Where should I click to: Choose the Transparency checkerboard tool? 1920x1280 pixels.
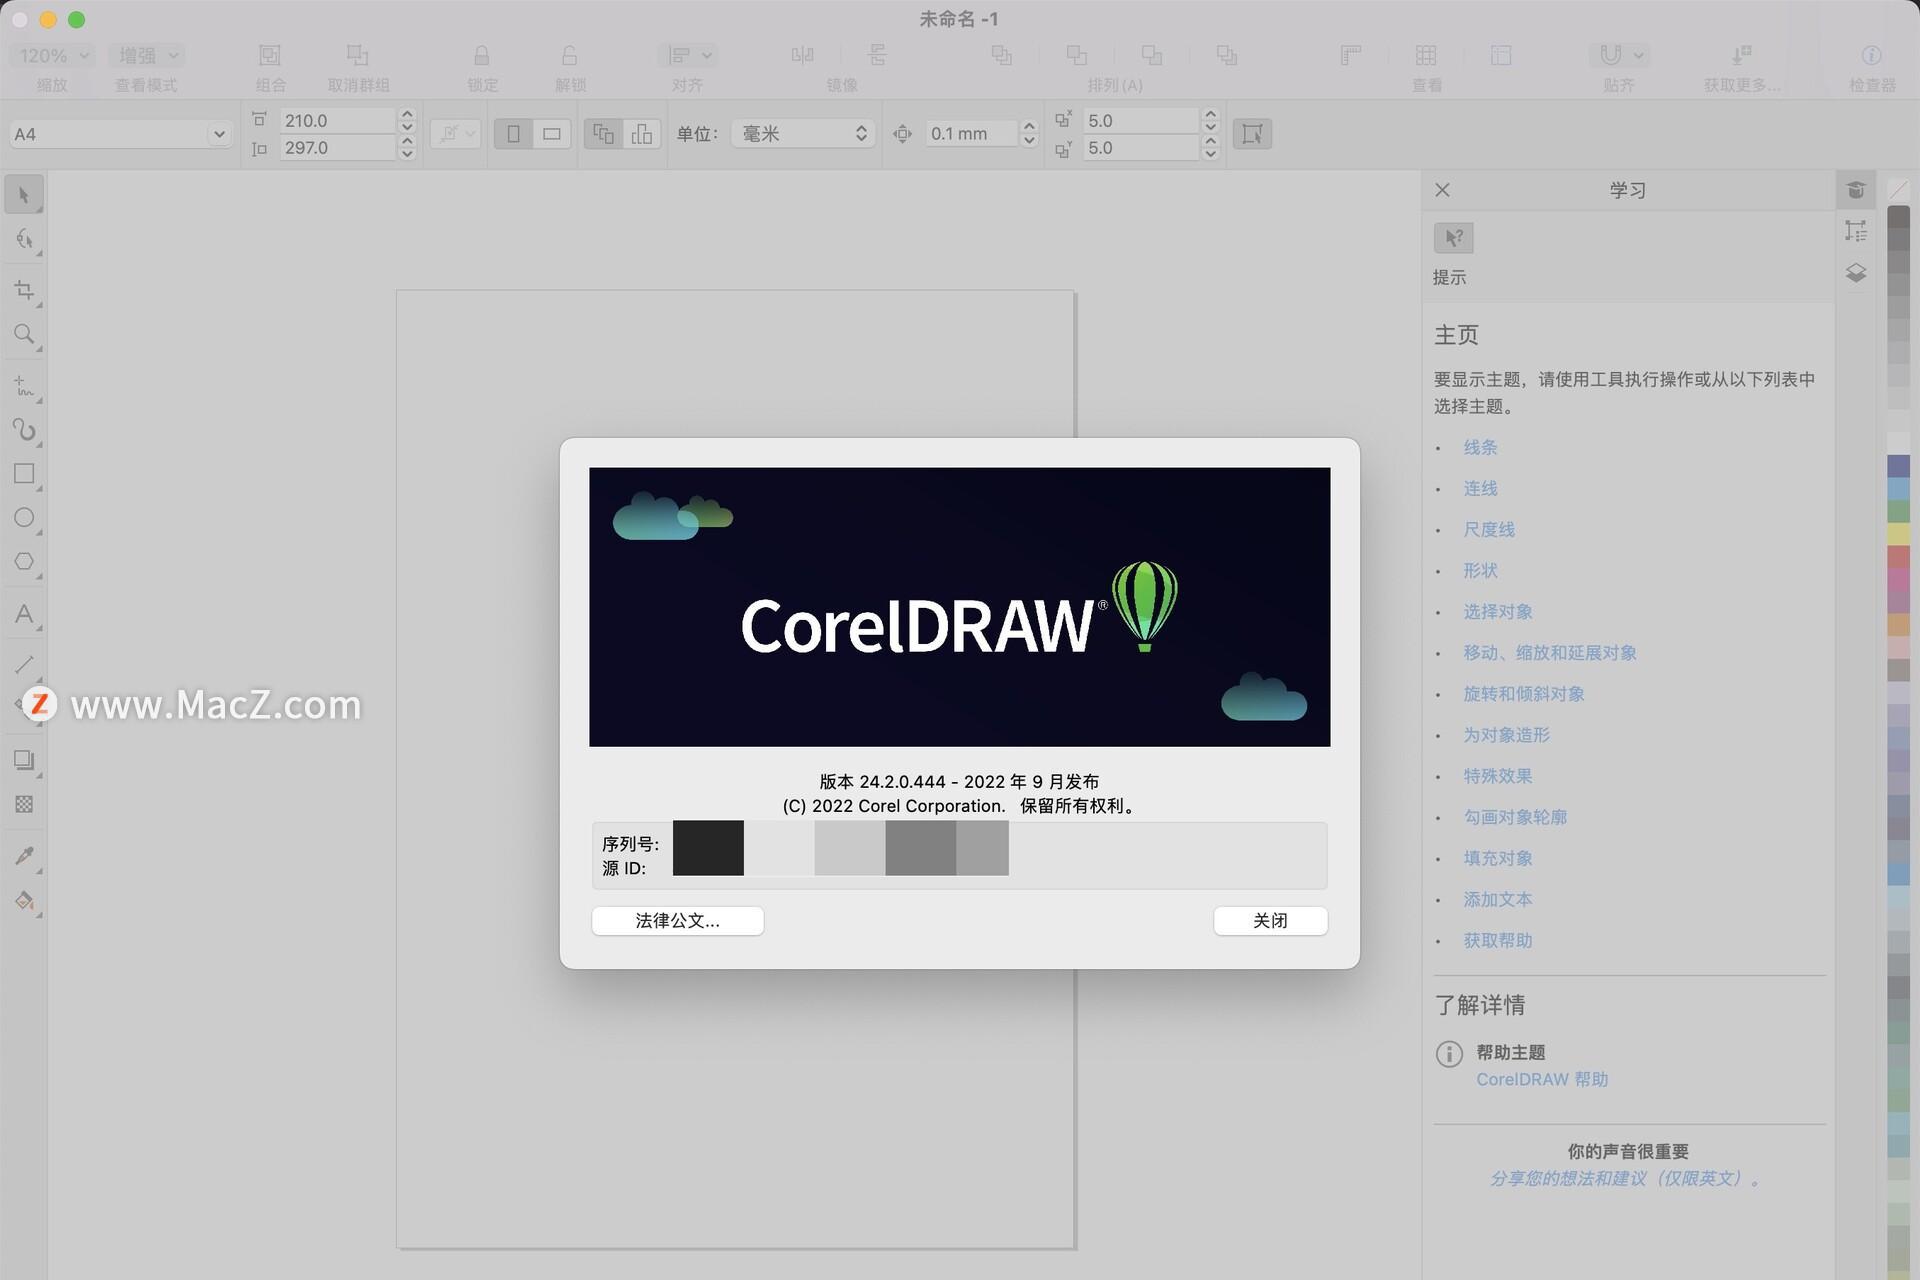(24, 804)
